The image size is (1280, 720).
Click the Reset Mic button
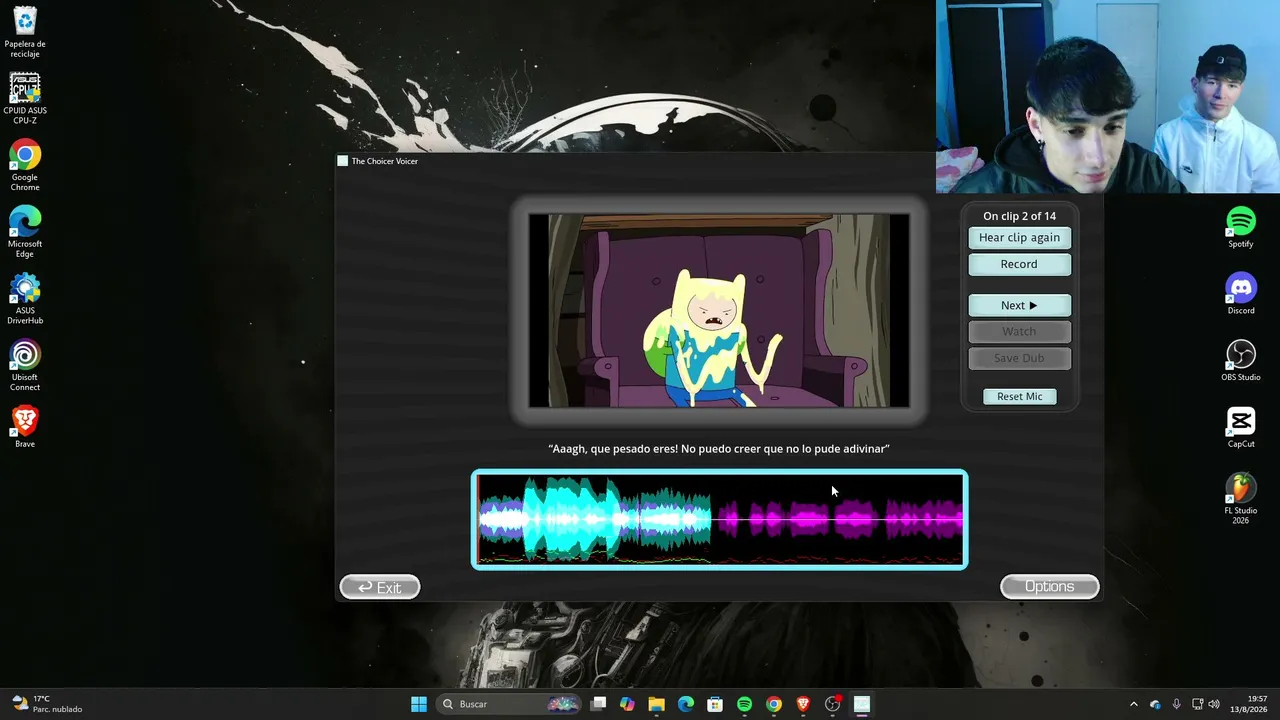[x=1019, y=397]
